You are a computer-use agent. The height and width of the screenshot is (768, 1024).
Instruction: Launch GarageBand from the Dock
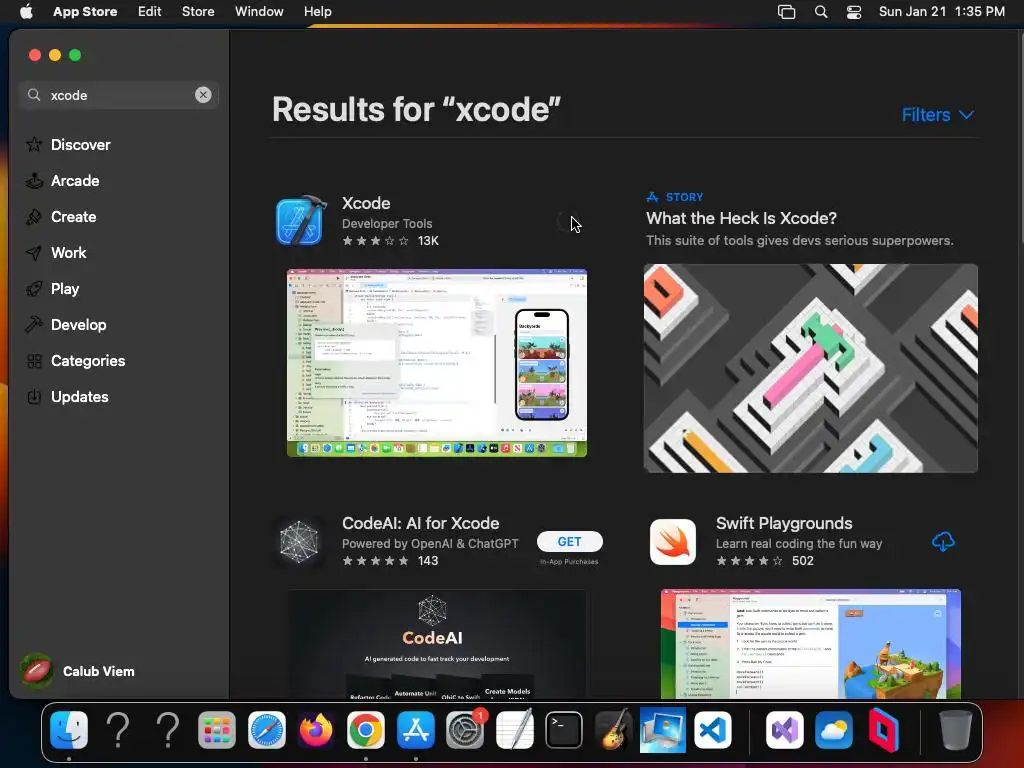pos(613,729)
